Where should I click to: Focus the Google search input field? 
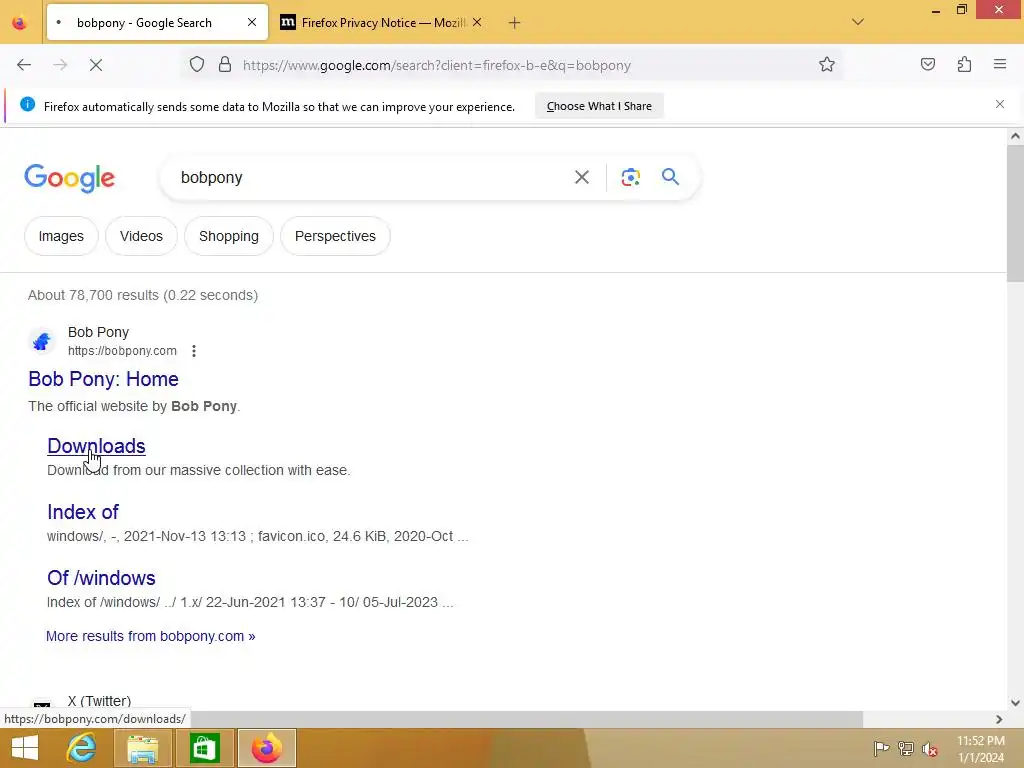369,177
